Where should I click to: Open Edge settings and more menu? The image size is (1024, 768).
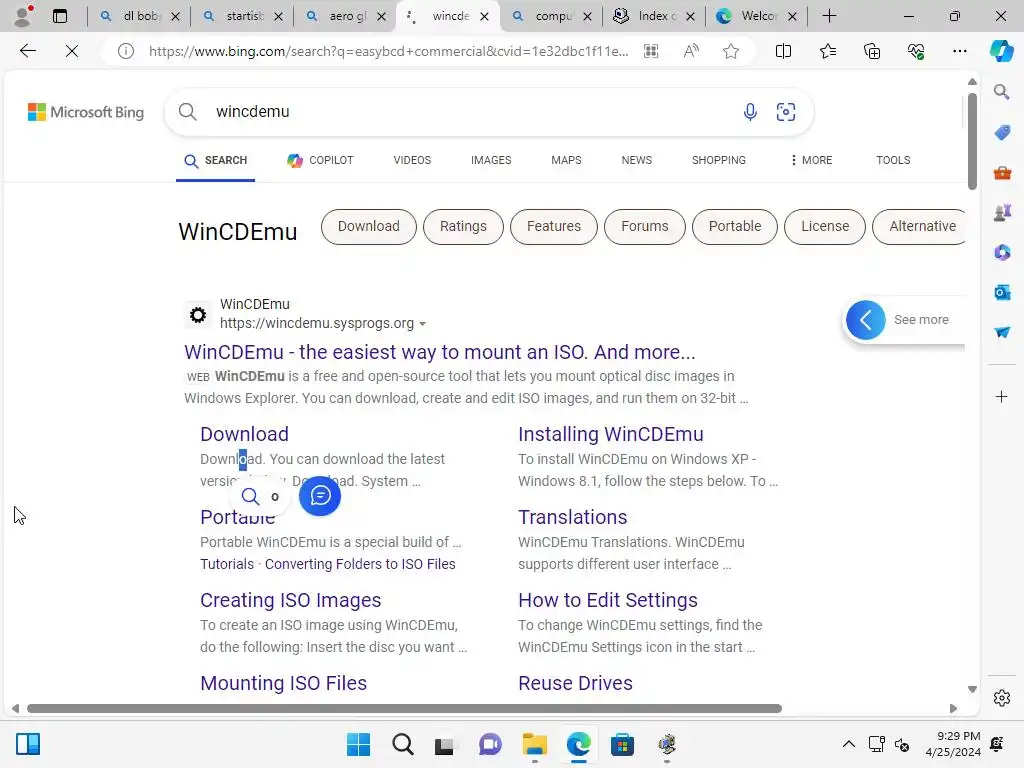point(959,51)
